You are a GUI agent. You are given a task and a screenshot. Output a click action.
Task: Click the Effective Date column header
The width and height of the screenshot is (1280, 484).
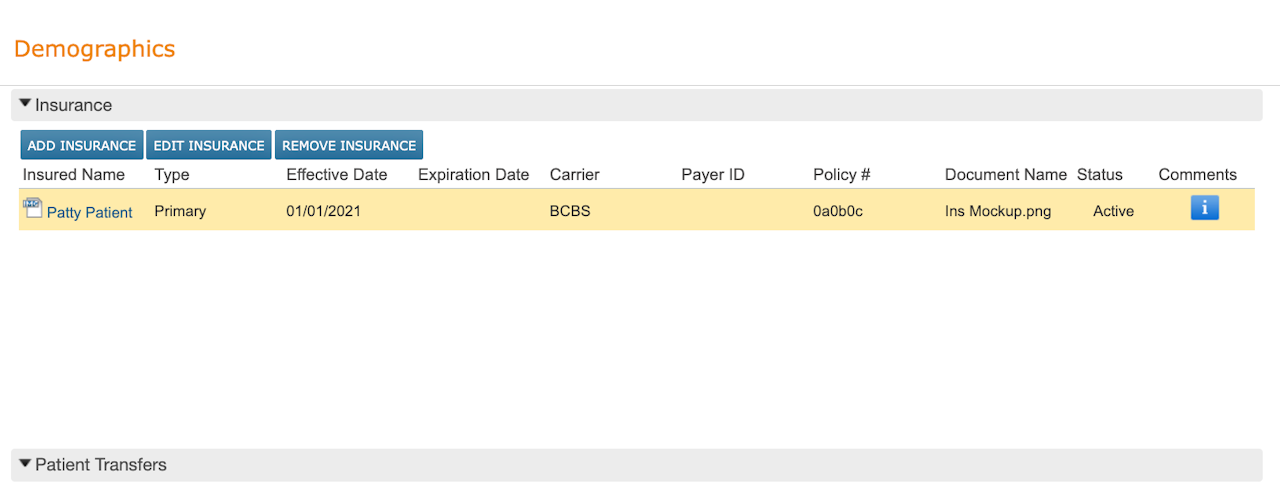coord(336,175)
